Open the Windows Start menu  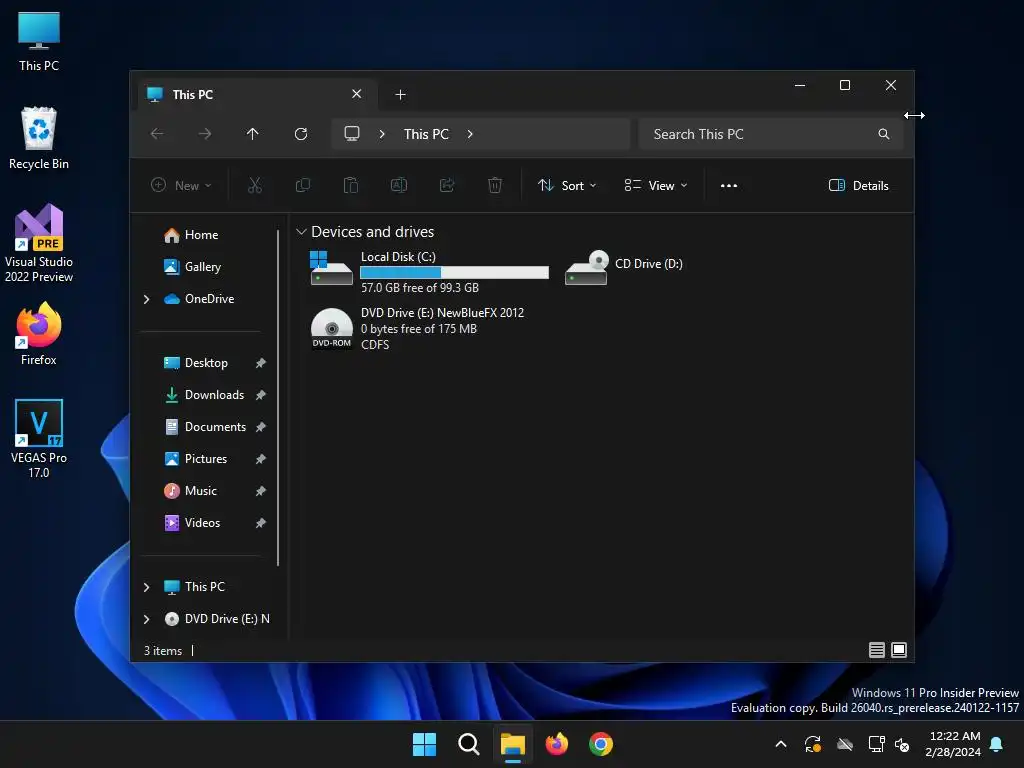click(x=424, y=744)
